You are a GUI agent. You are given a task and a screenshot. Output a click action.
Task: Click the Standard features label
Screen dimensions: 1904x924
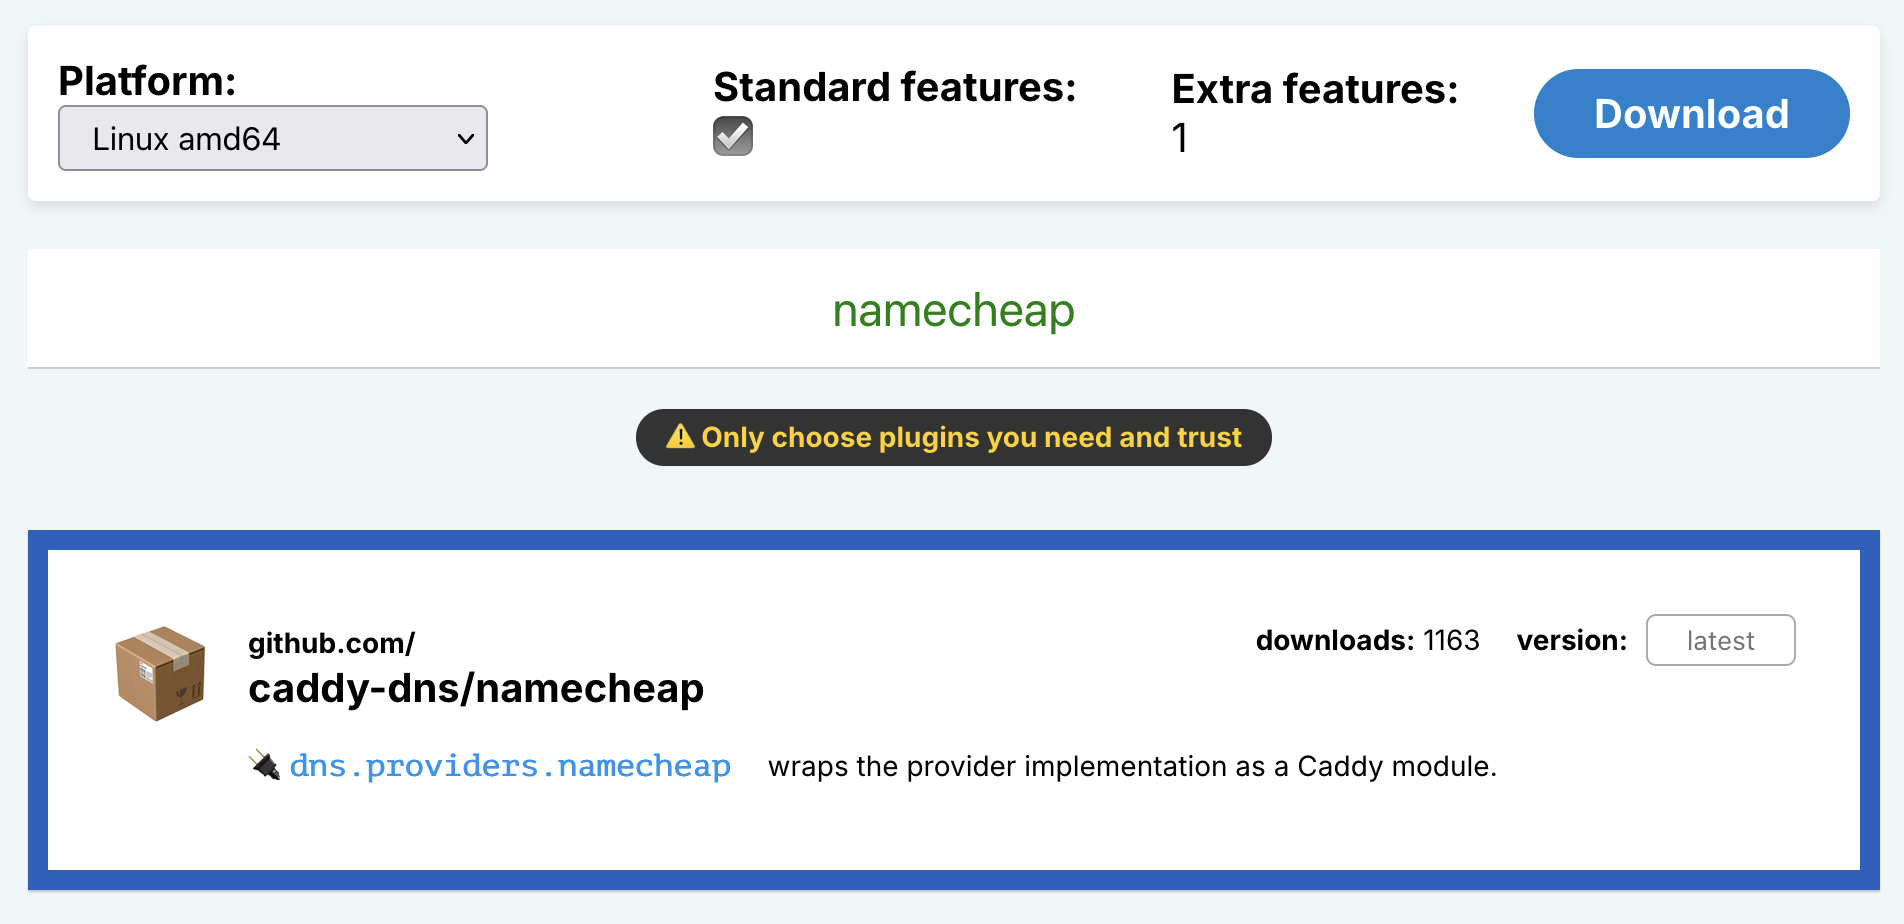tap(894, 87)
